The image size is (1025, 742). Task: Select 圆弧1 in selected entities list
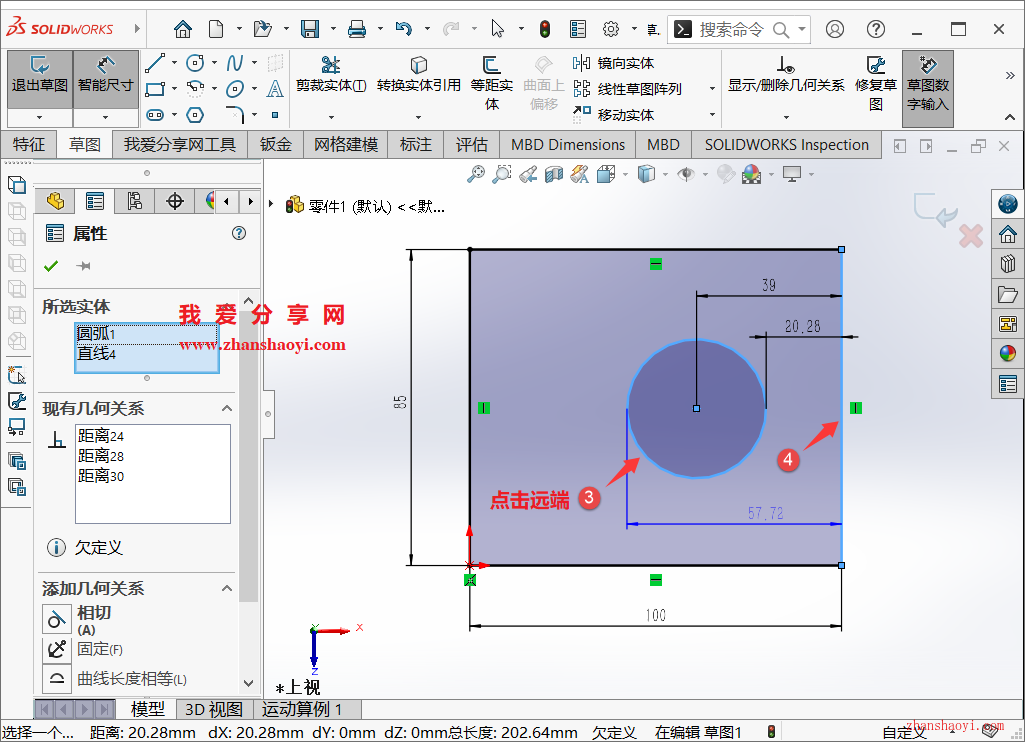click(x=146, y=334)
